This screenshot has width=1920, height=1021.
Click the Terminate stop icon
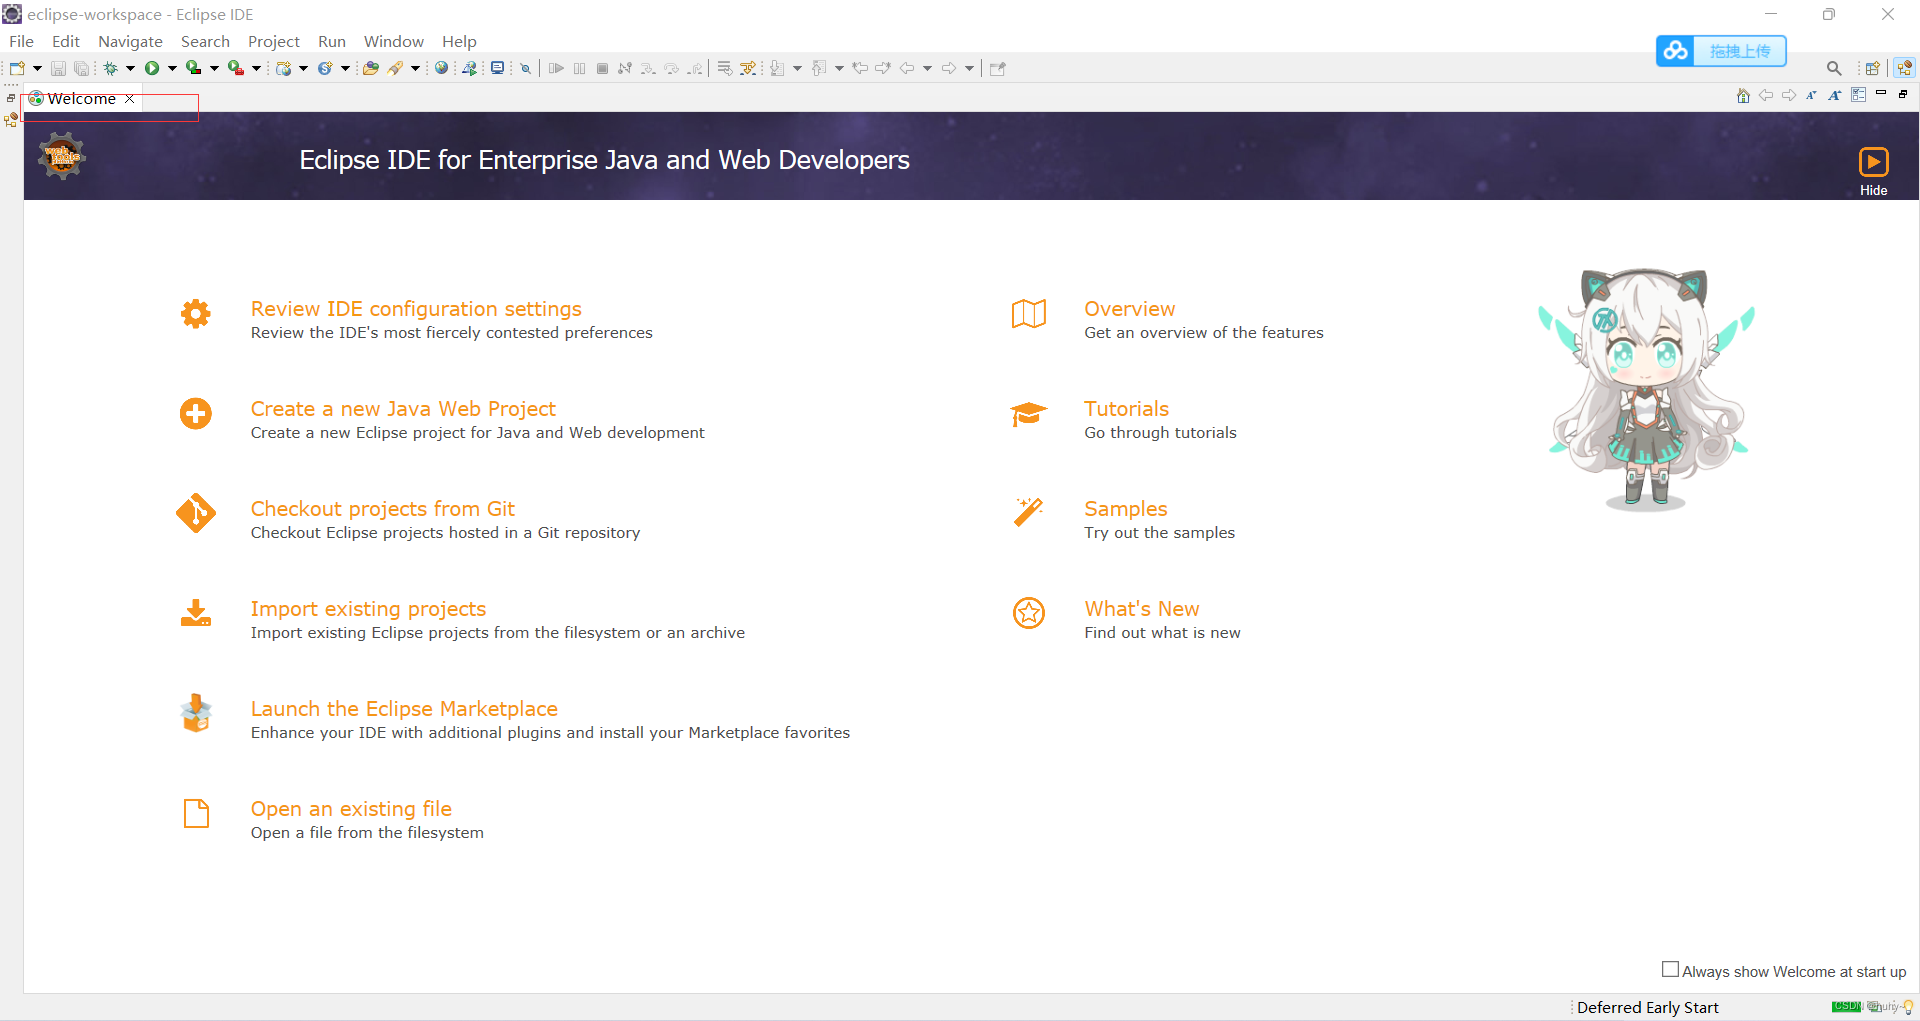point(602,68)
